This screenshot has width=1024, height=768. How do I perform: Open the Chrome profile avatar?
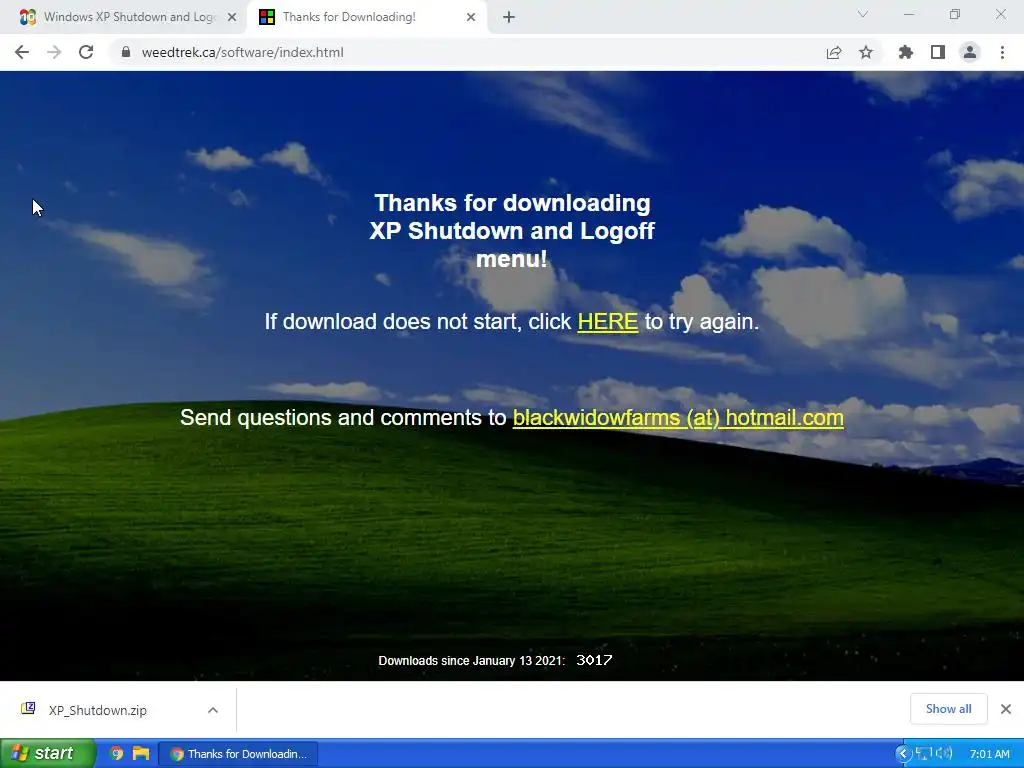click(970, 52)
